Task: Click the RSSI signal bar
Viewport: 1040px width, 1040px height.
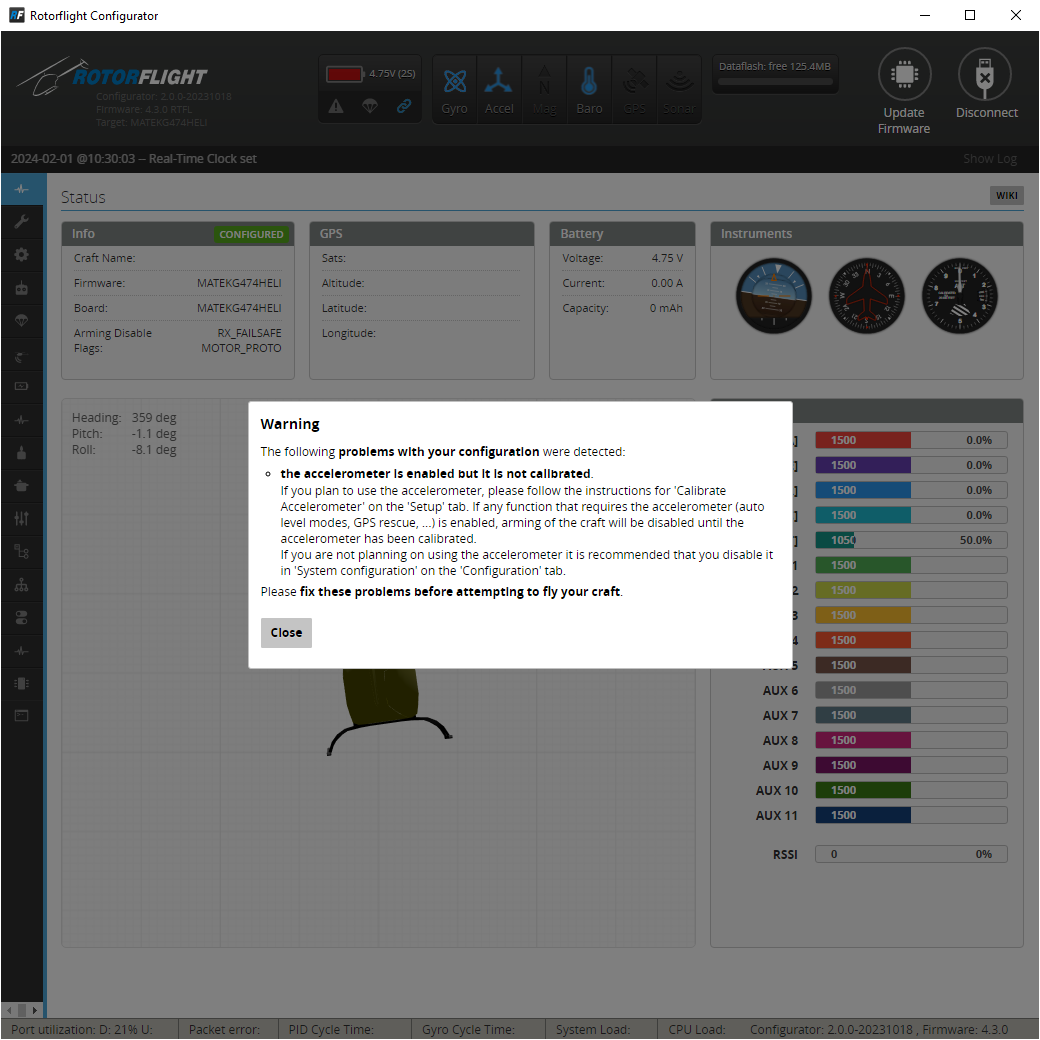Action: (x=910, y=854)
